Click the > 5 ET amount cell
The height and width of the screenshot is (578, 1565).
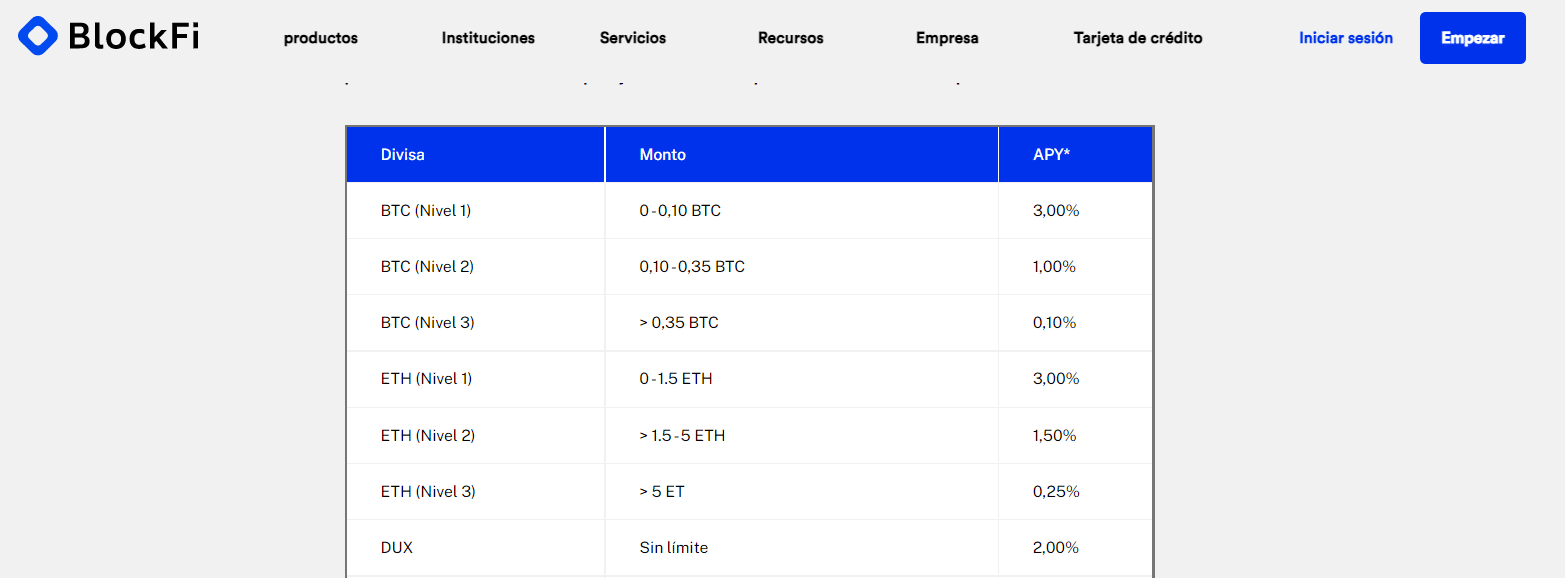coord(802,492)
